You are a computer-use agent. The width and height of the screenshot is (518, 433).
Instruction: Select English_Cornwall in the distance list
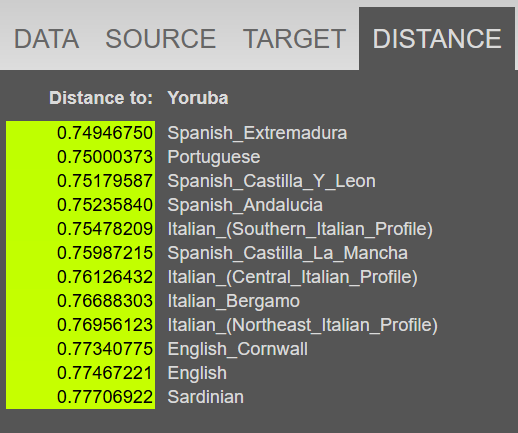pos(237,349)
